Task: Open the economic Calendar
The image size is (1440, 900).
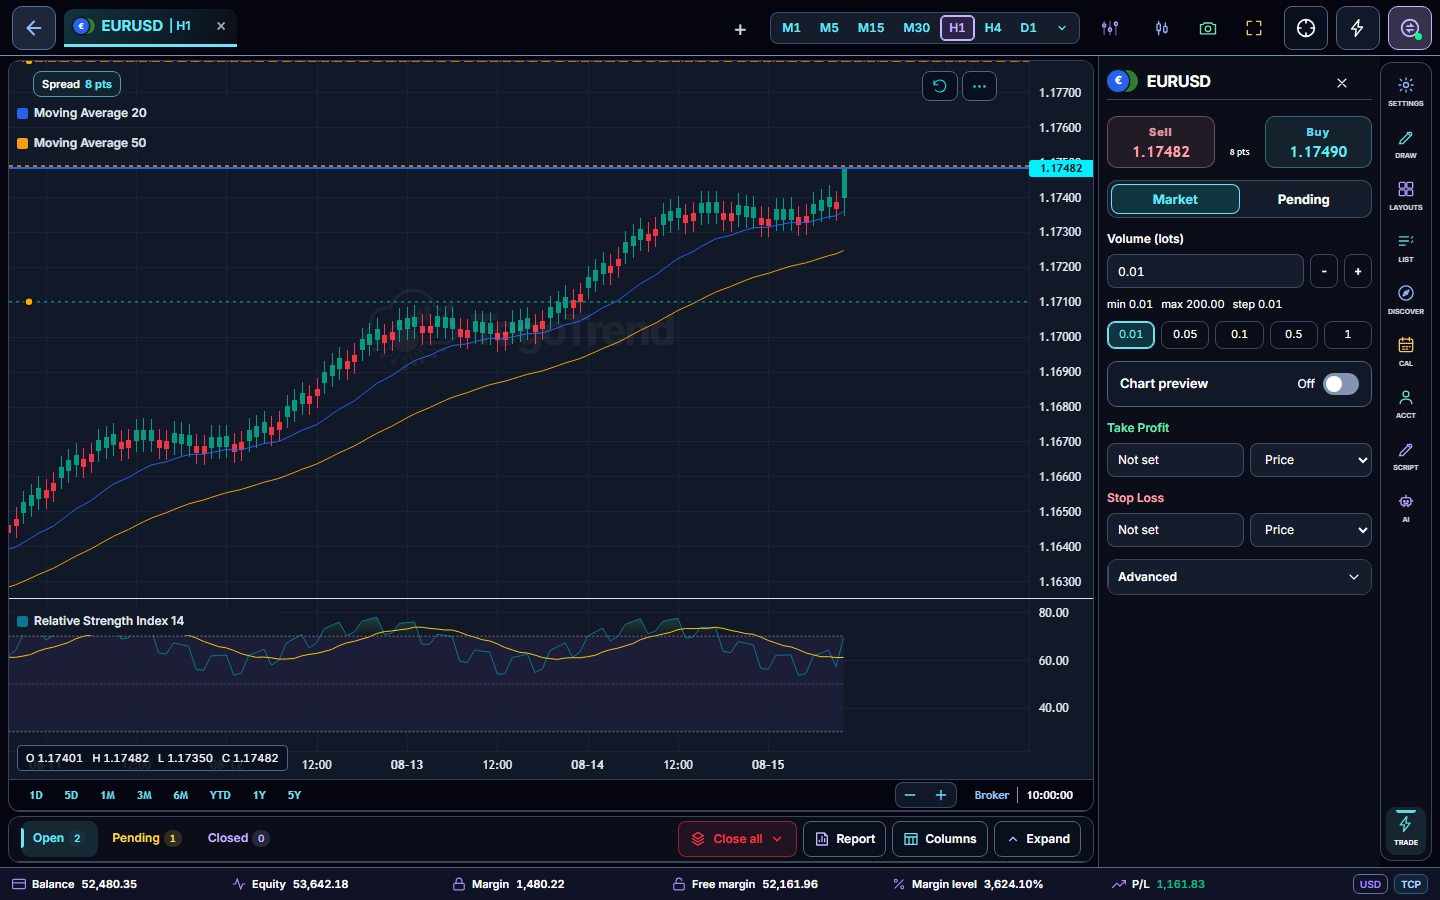Action: point(1406,350)
